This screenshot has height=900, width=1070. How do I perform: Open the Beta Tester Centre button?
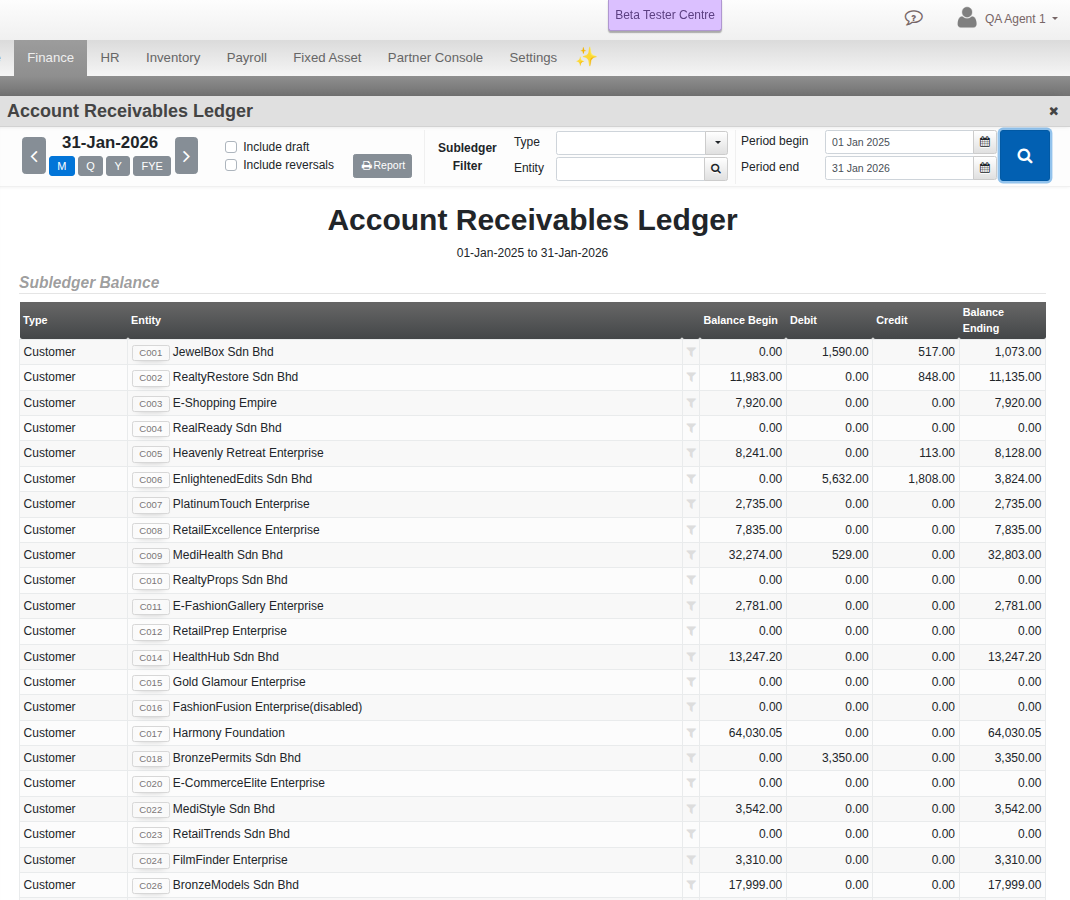pyautogui.click(x=665, y=15)
